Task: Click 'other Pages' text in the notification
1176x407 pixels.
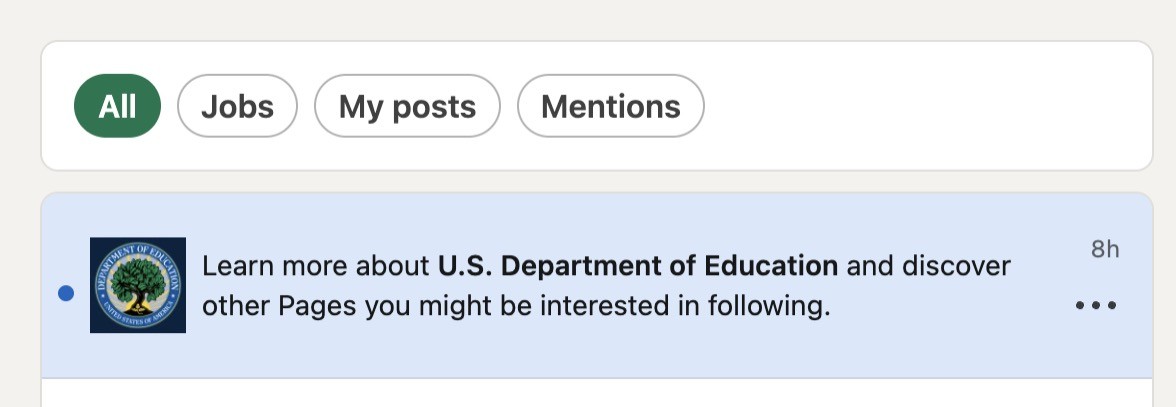Action: (259, 305)
